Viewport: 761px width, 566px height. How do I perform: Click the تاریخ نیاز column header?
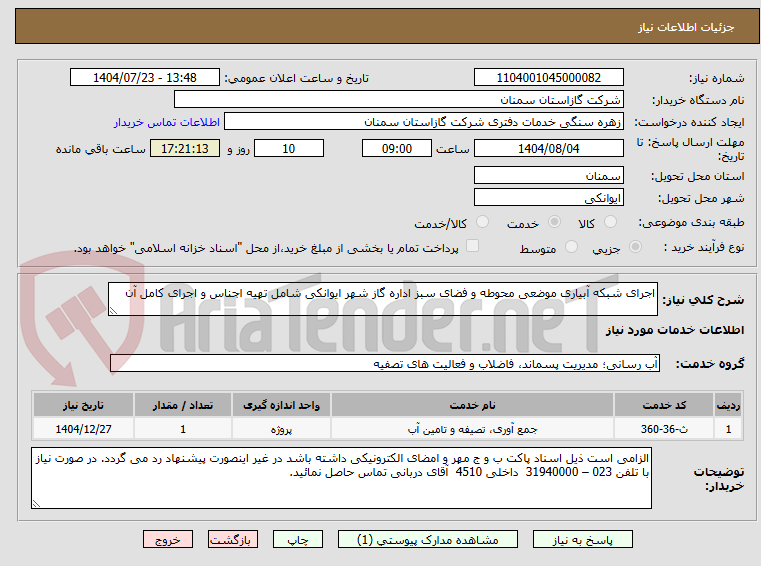point(83,405)
